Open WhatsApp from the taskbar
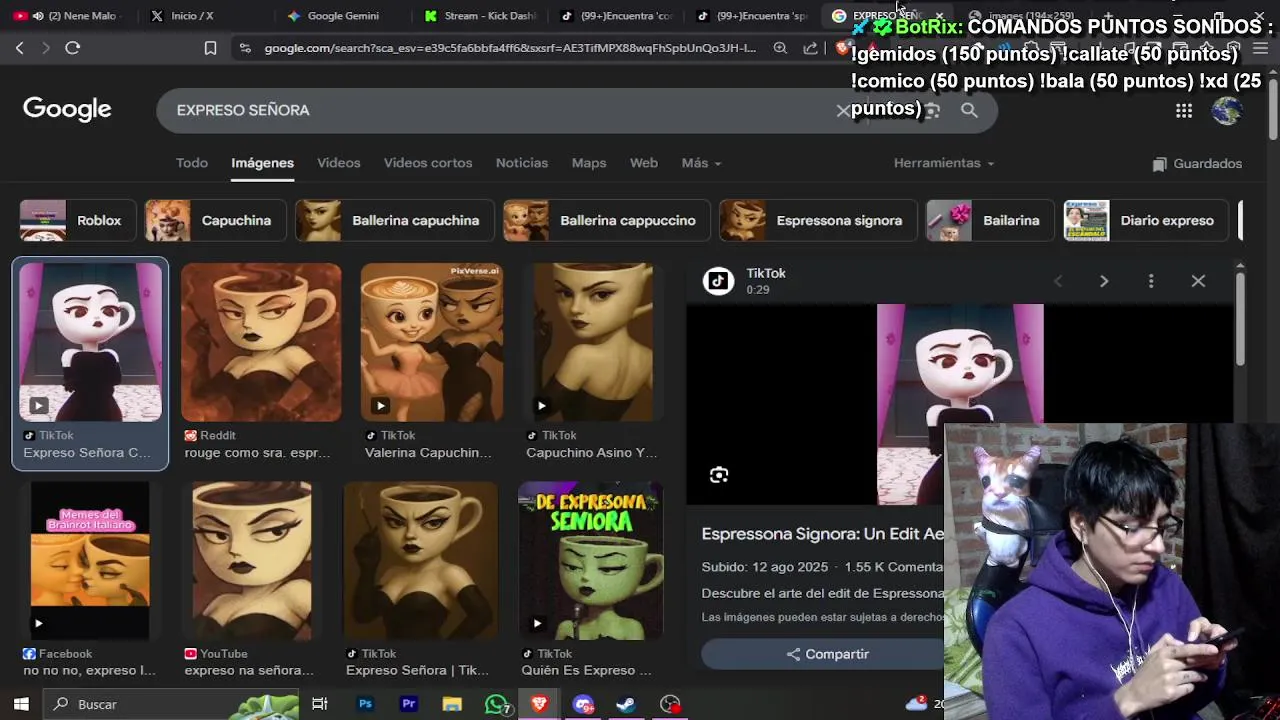This screenshot has height=720, width=1280. point(496,704)
